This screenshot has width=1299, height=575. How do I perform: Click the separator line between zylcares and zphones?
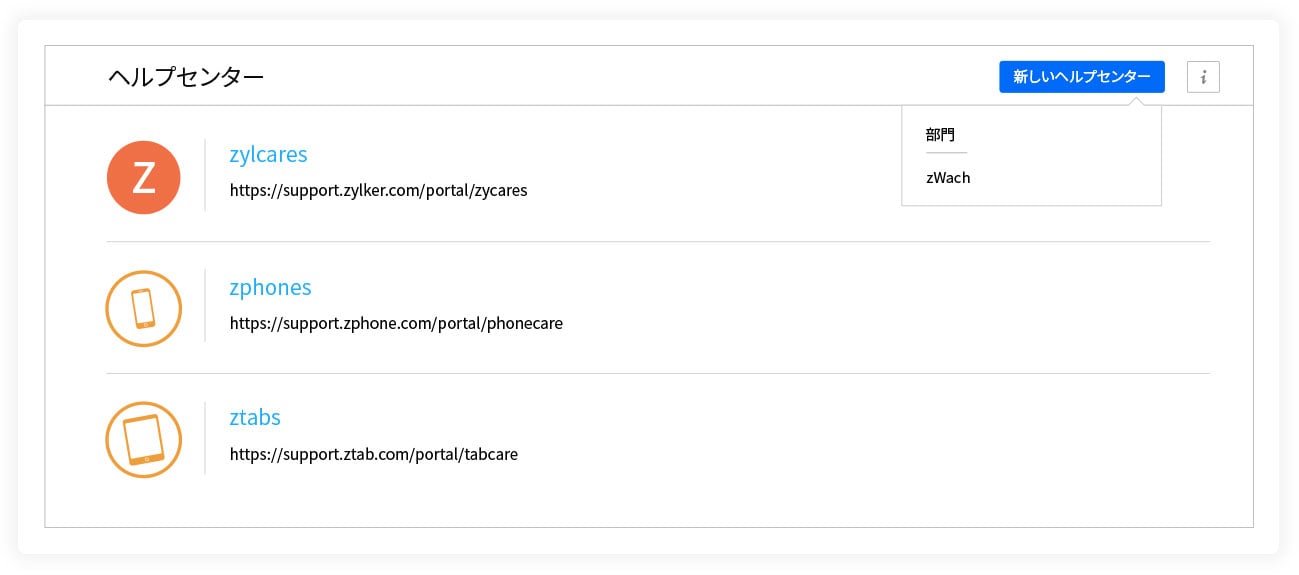click(658, 241)
